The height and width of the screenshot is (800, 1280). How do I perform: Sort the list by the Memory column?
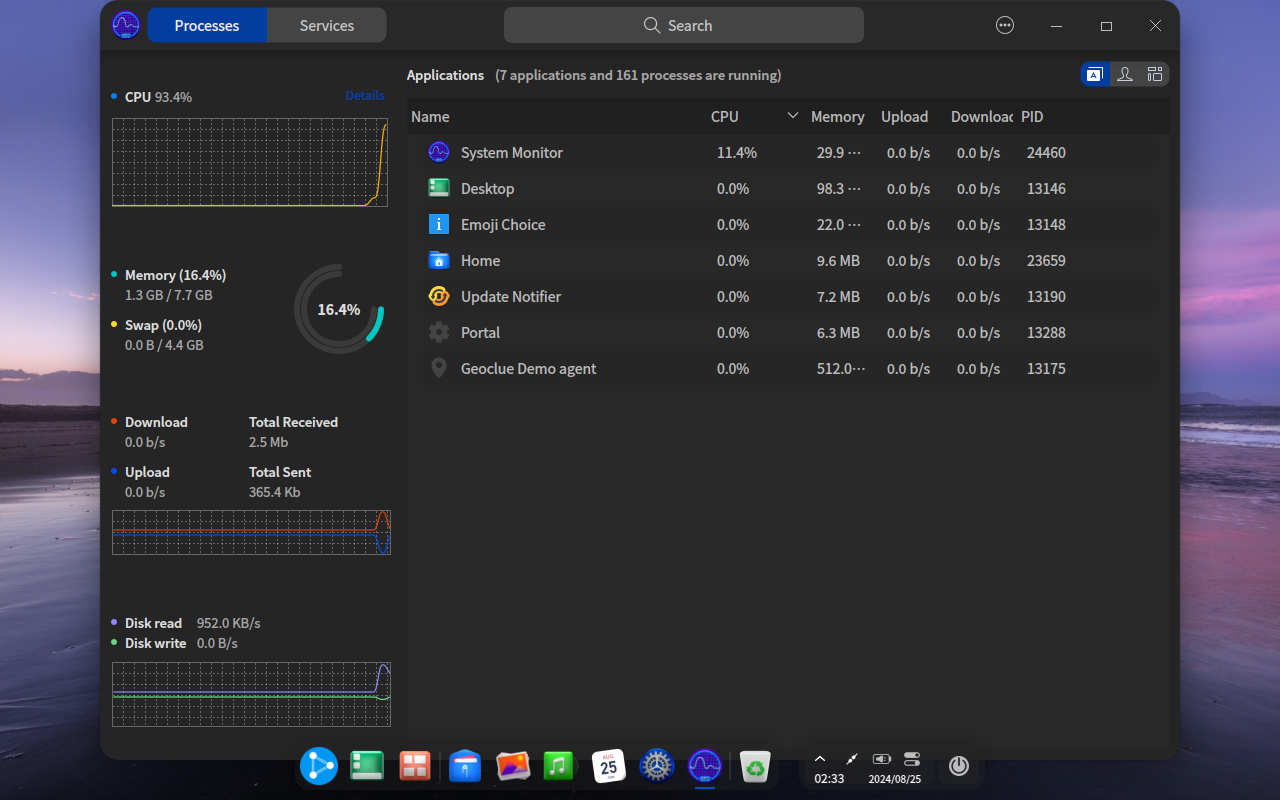[837, 117]
